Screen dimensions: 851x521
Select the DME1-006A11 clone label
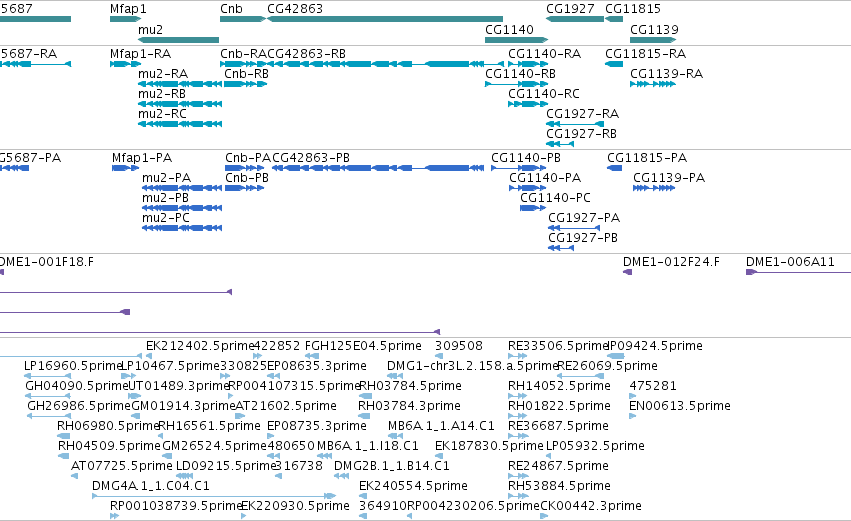790,262
